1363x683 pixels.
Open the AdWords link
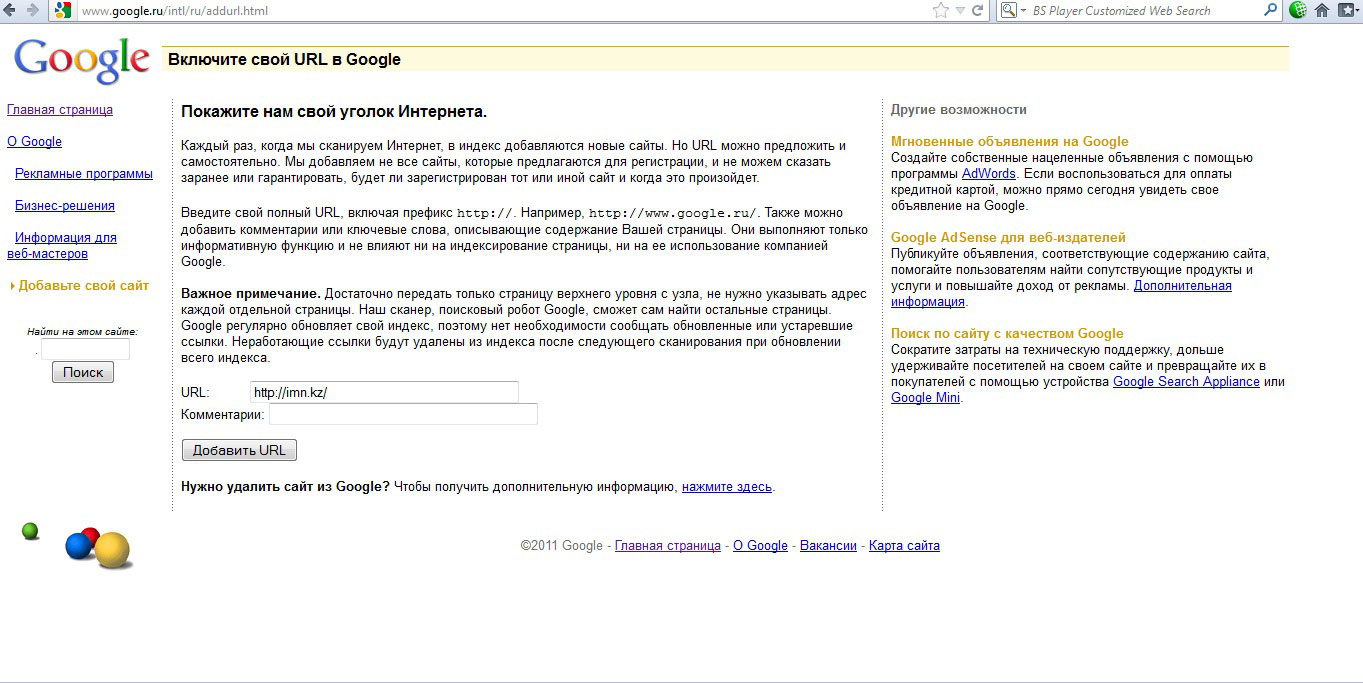click(989, 174)
